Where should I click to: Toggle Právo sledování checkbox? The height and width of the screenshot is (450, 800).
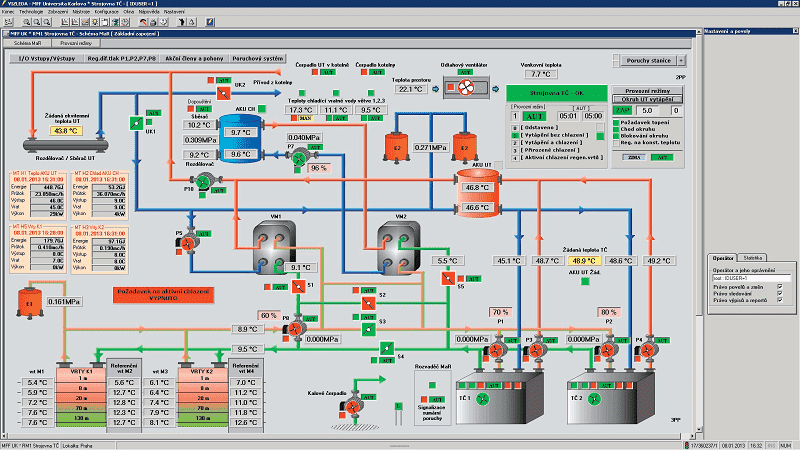pos(780,293)
